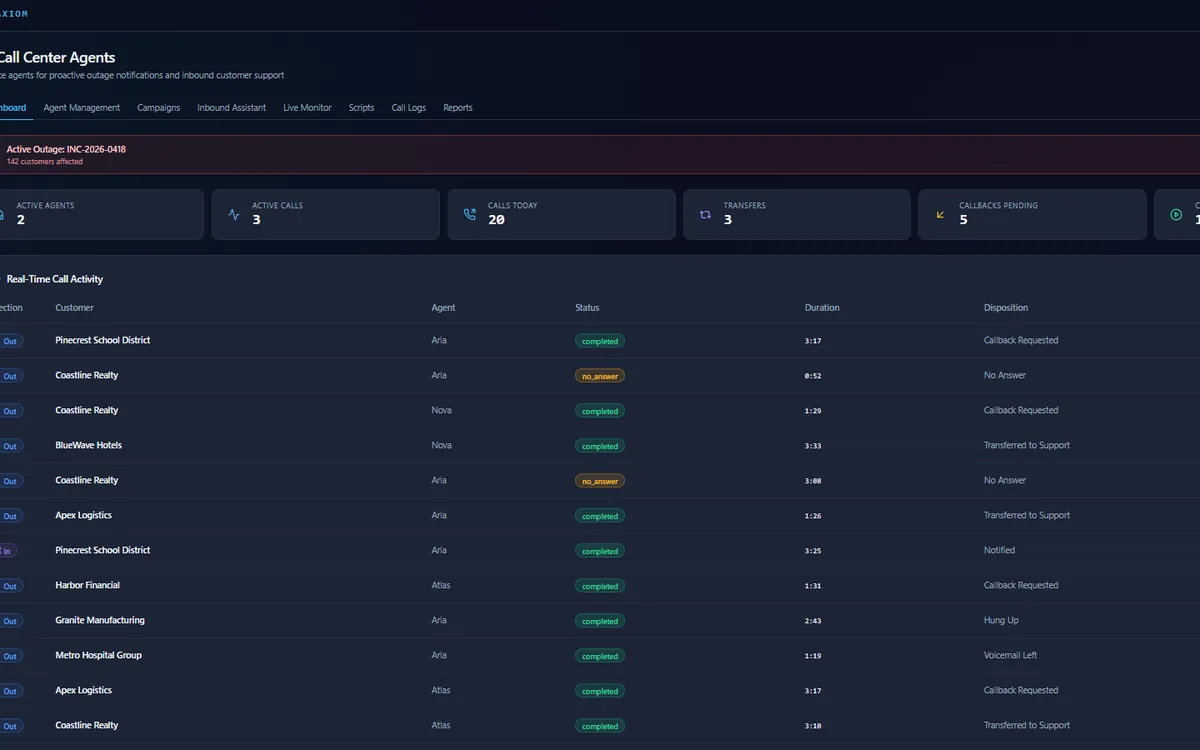The height and width of the screenshot is (750, 1200).
Task: Click the Out badge in Metro Hospital Group row
Action: 9,656
